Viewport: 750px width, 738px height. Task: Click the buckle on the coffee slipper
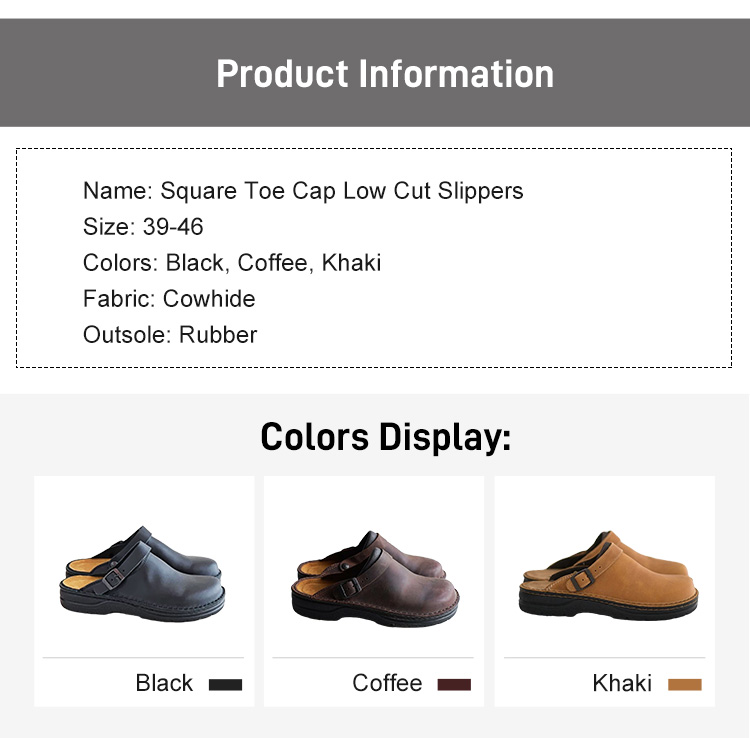coord(350,587)
